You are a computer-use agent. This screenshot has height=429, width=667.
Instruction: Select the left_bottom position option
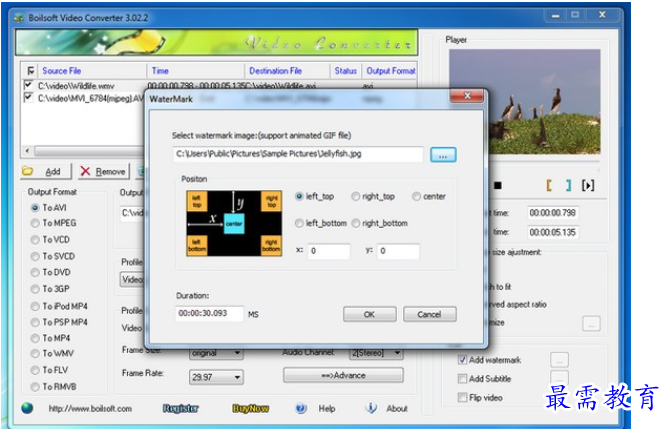coord(321,223)
